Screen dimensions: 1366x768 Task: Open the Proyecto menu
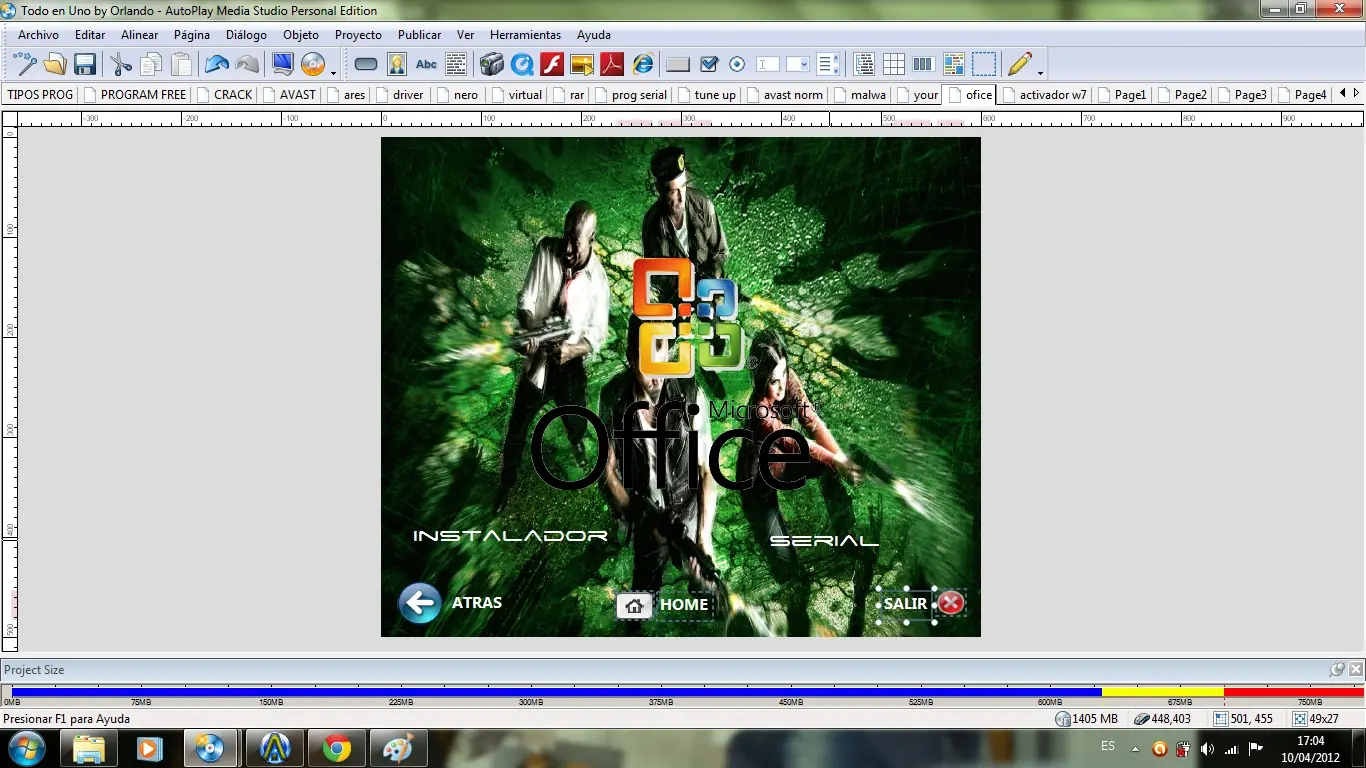358,35
